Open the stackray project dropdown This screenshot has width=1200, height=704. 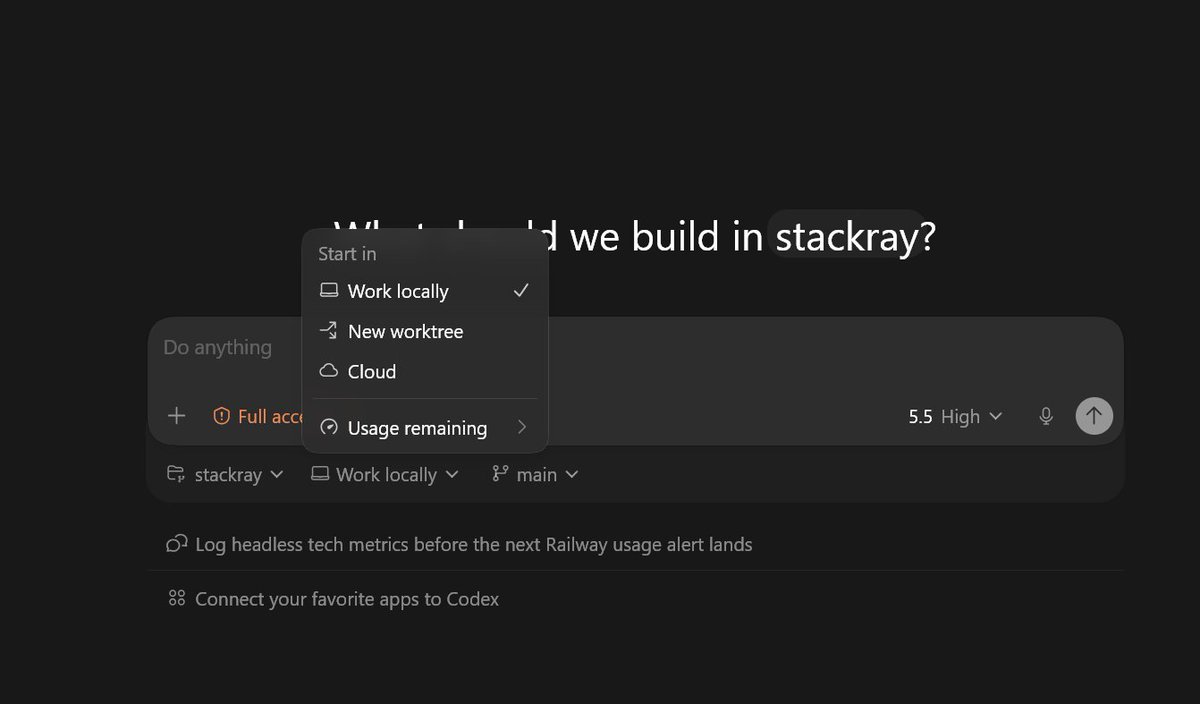coord(225,474)
